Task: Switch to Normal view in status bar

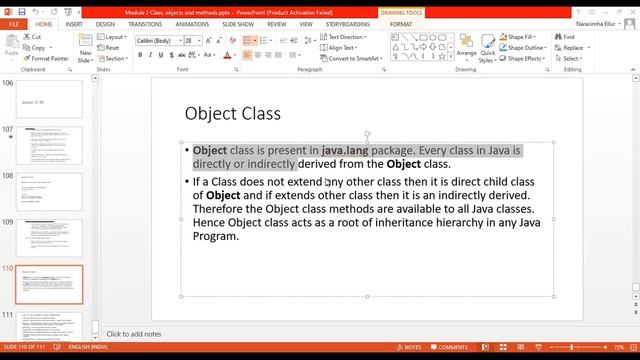Action: (485, 347)
